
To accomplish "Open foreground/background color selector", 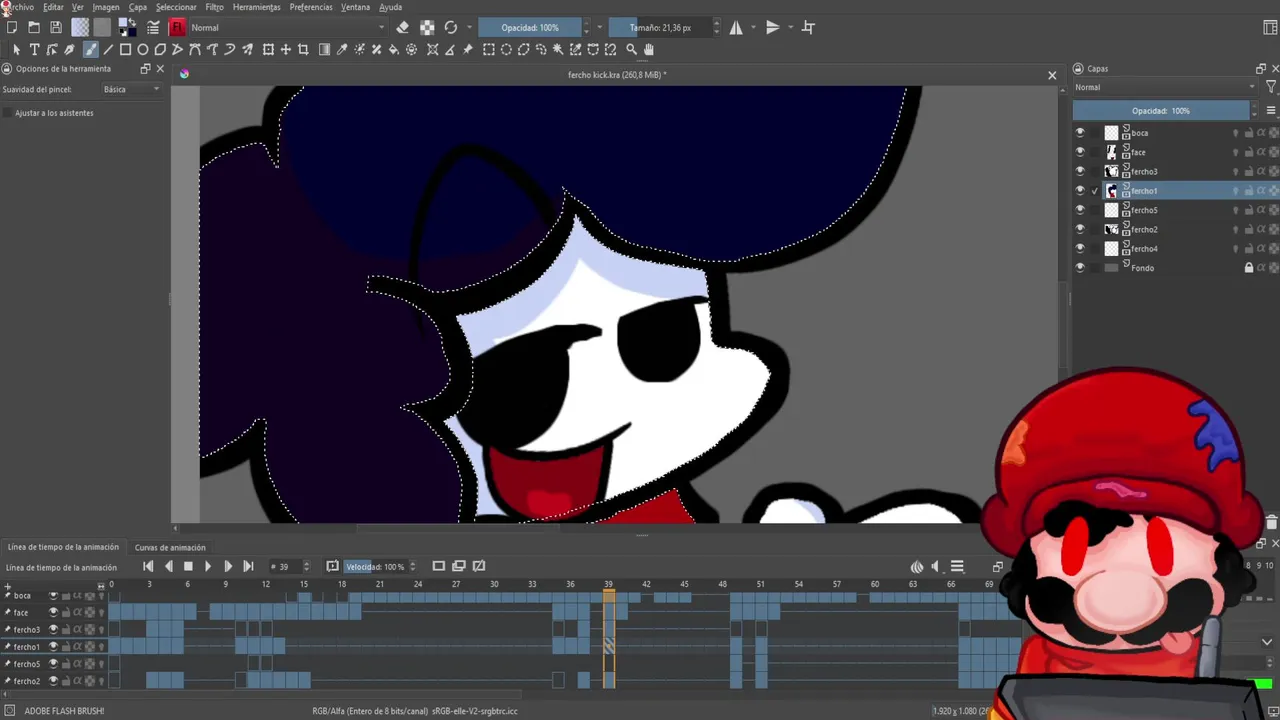I will point(128,27).
